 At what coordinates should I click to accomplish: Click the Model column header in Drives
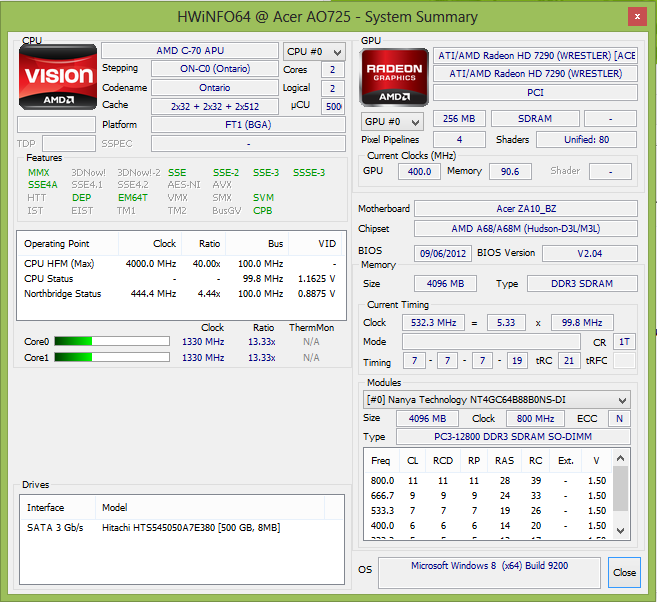(210, 508)
